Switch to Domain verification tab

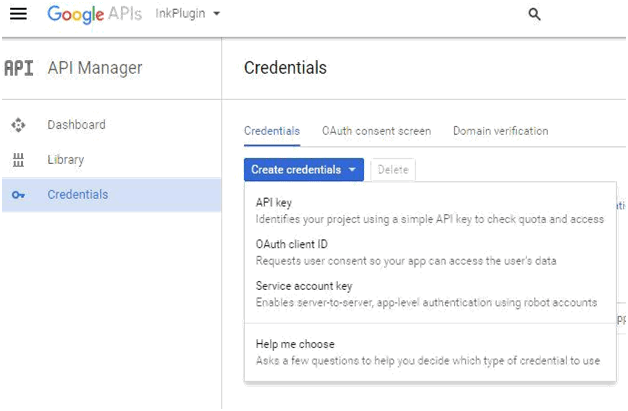[501, 131]
